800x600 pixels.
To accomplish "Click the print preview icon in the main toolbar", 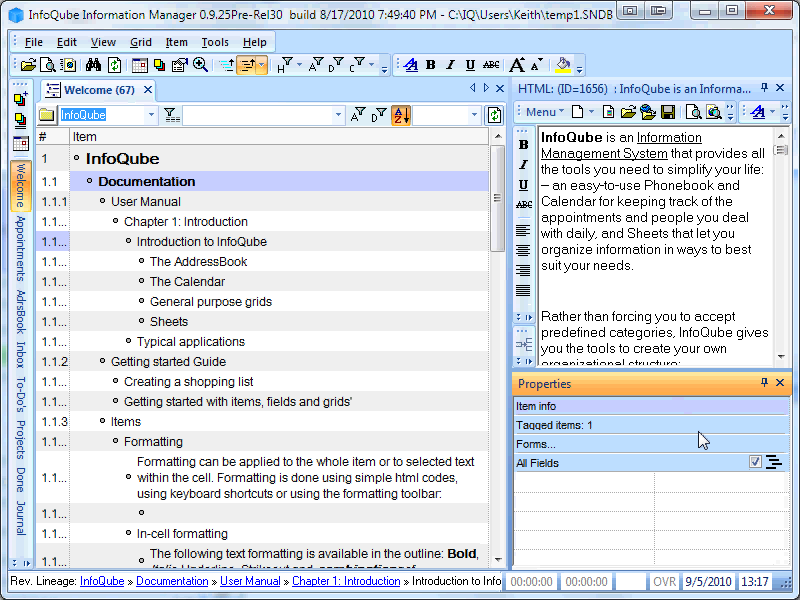I will tap(47, 65).
